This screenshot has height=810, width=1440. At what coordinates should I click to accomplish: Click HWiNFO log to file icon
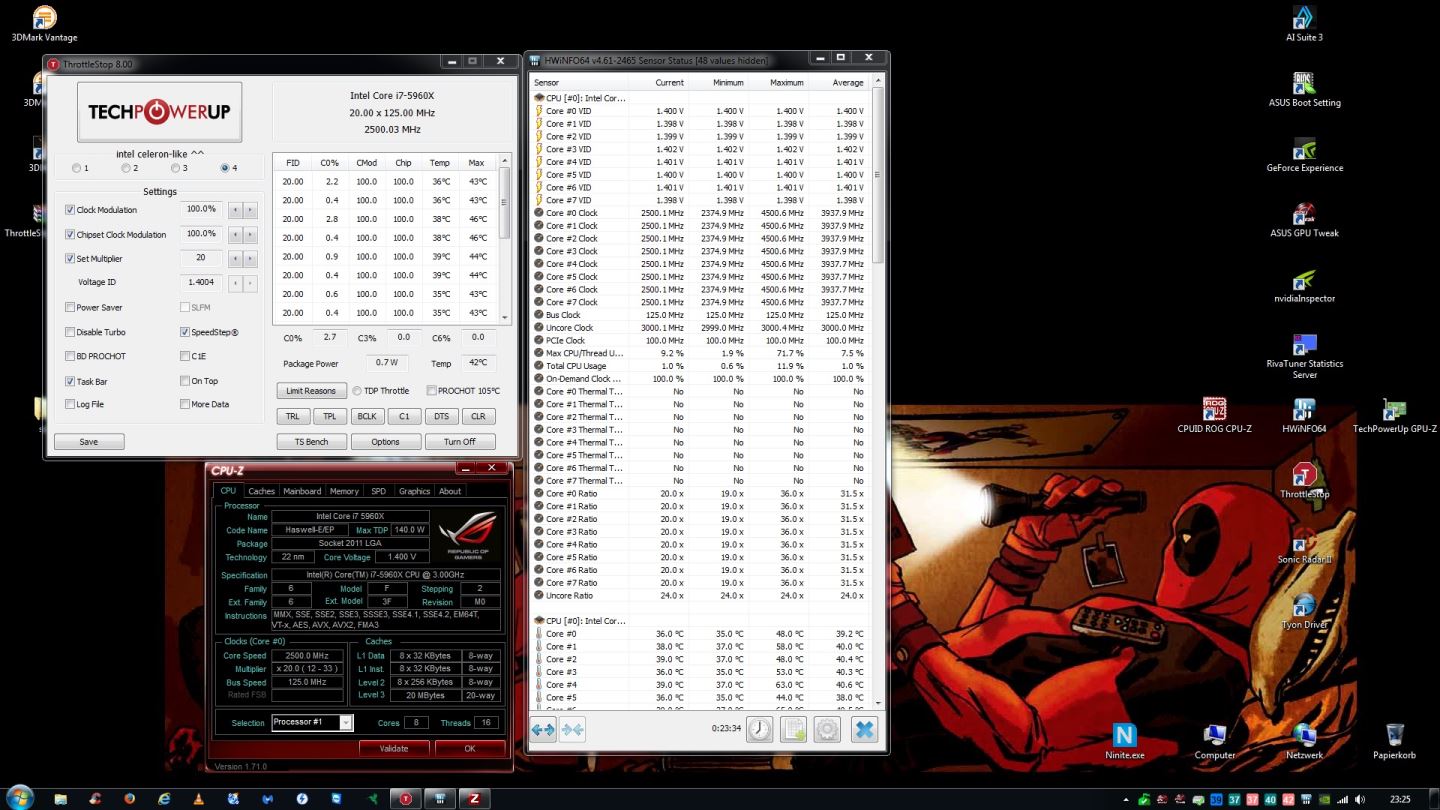pyautogui.click(x=793, y=730)
